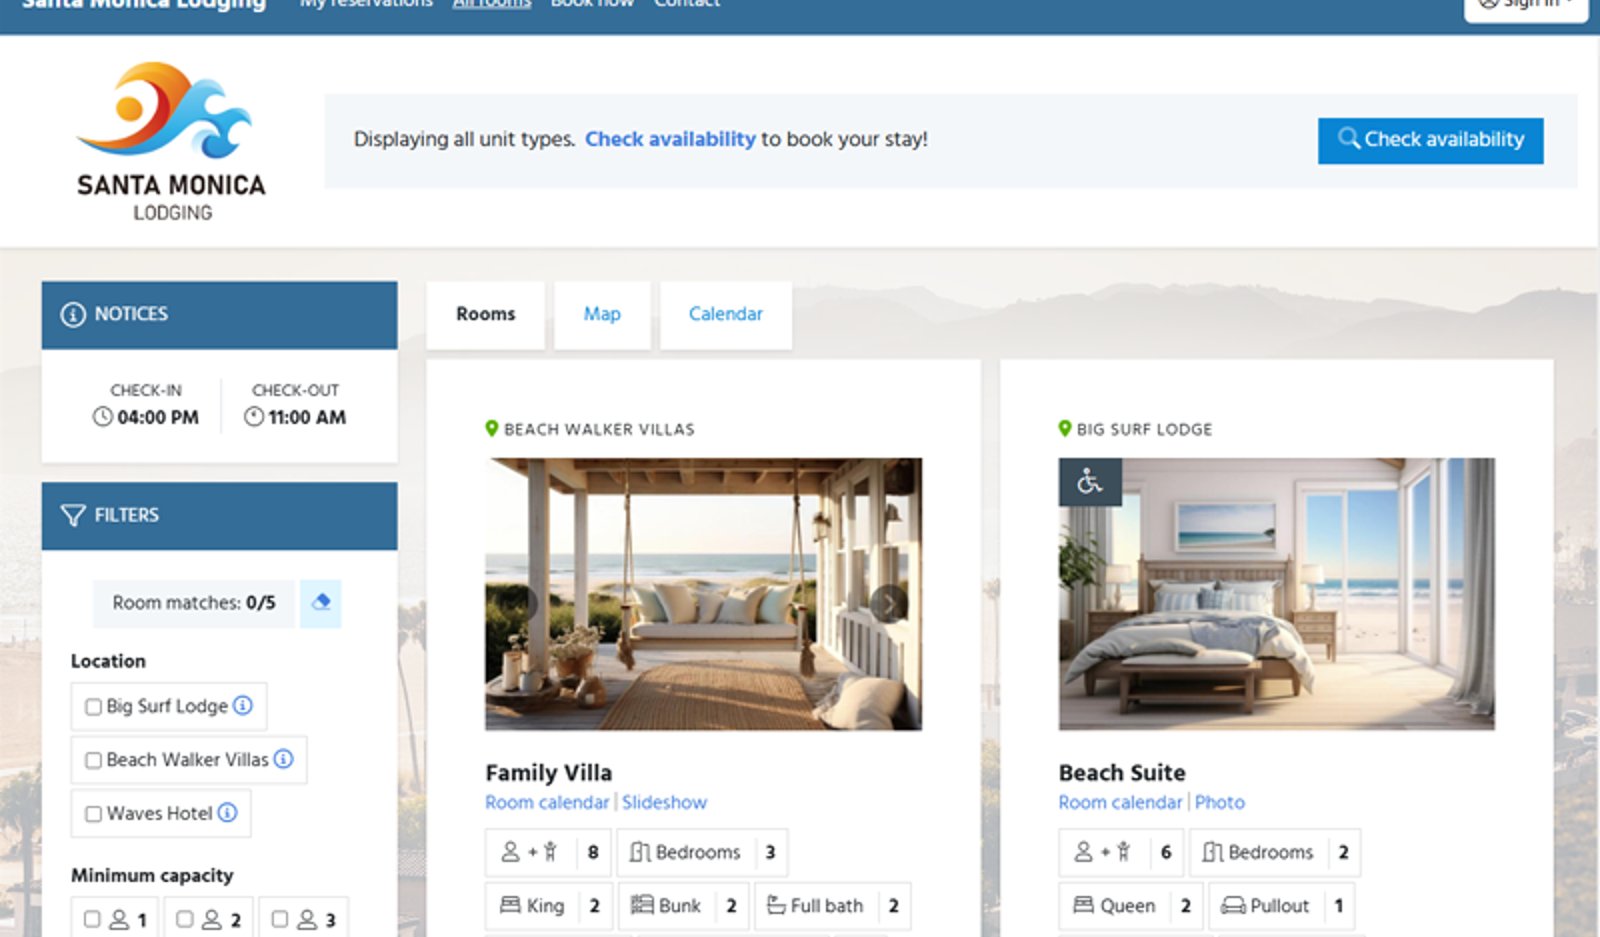Switch to the Calendar tab
Image resolution: width=1600 pixels, height=937 pixels.
tap(726, 314)
